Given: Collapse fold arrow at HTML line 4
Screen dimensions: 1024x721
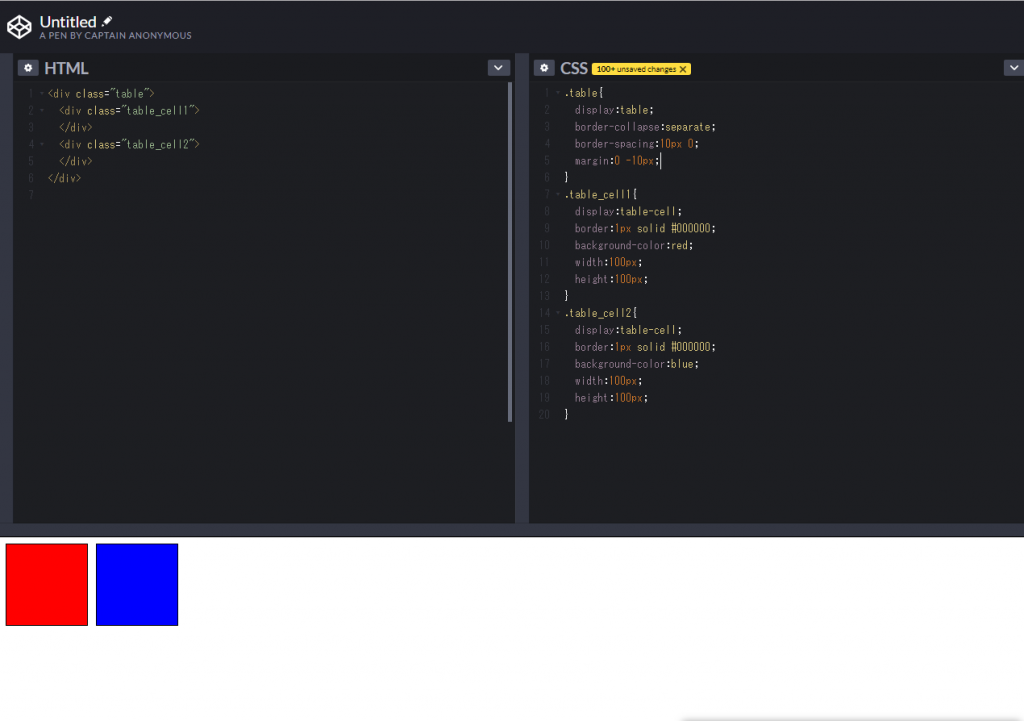Looking at the screenshot, I should pyautogui.click(x=42, y=144).
